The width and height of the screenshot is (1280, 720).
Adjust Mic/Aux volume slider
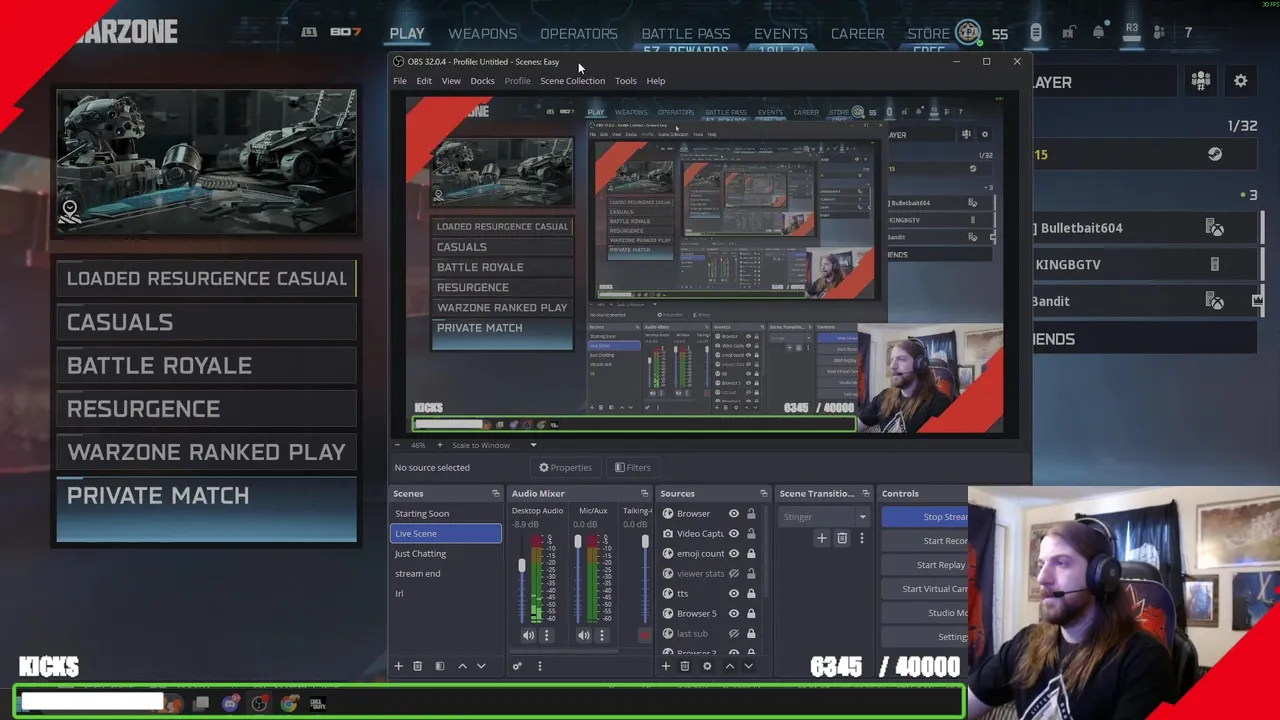tap(577, 543)
